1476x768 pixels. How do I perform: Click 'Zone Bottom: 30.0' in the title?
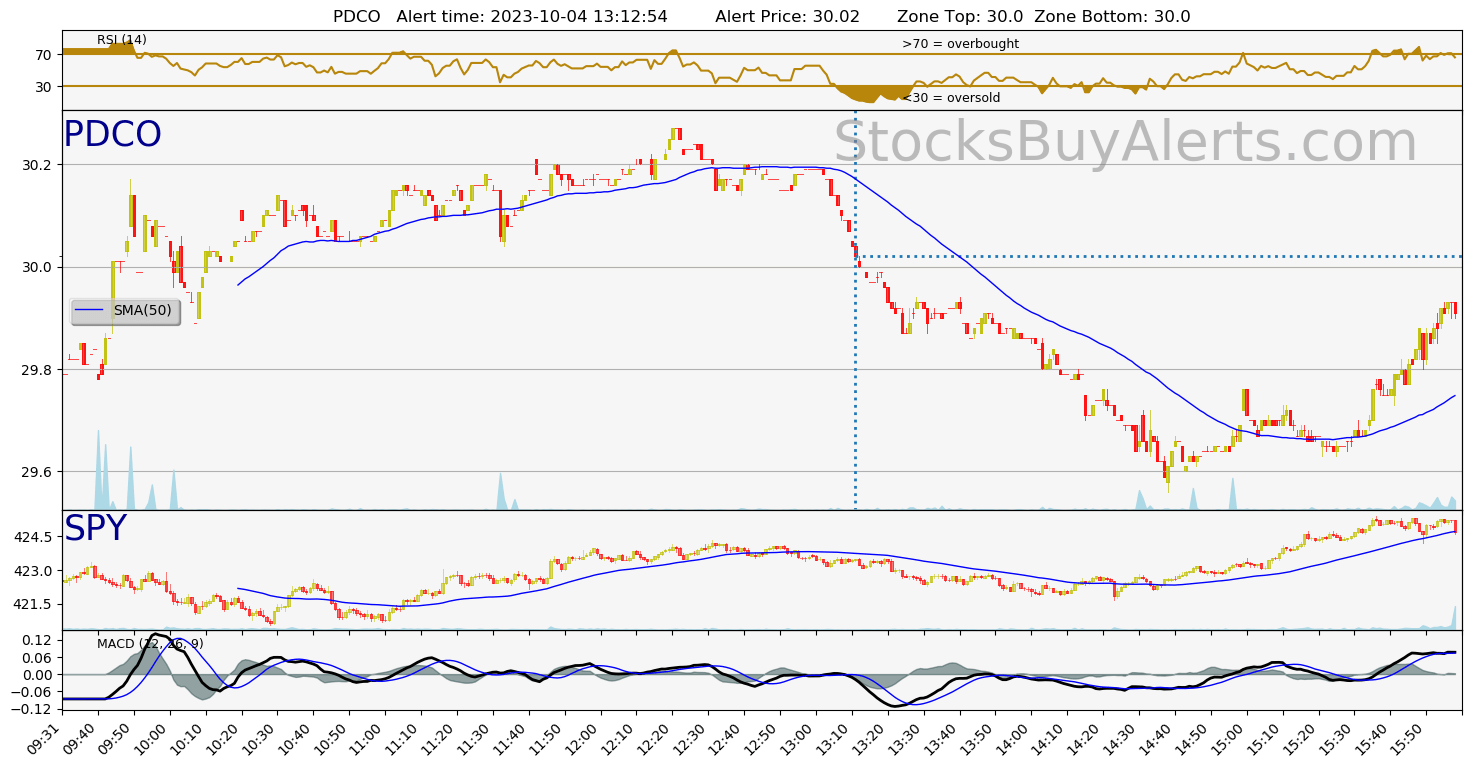1112,17
